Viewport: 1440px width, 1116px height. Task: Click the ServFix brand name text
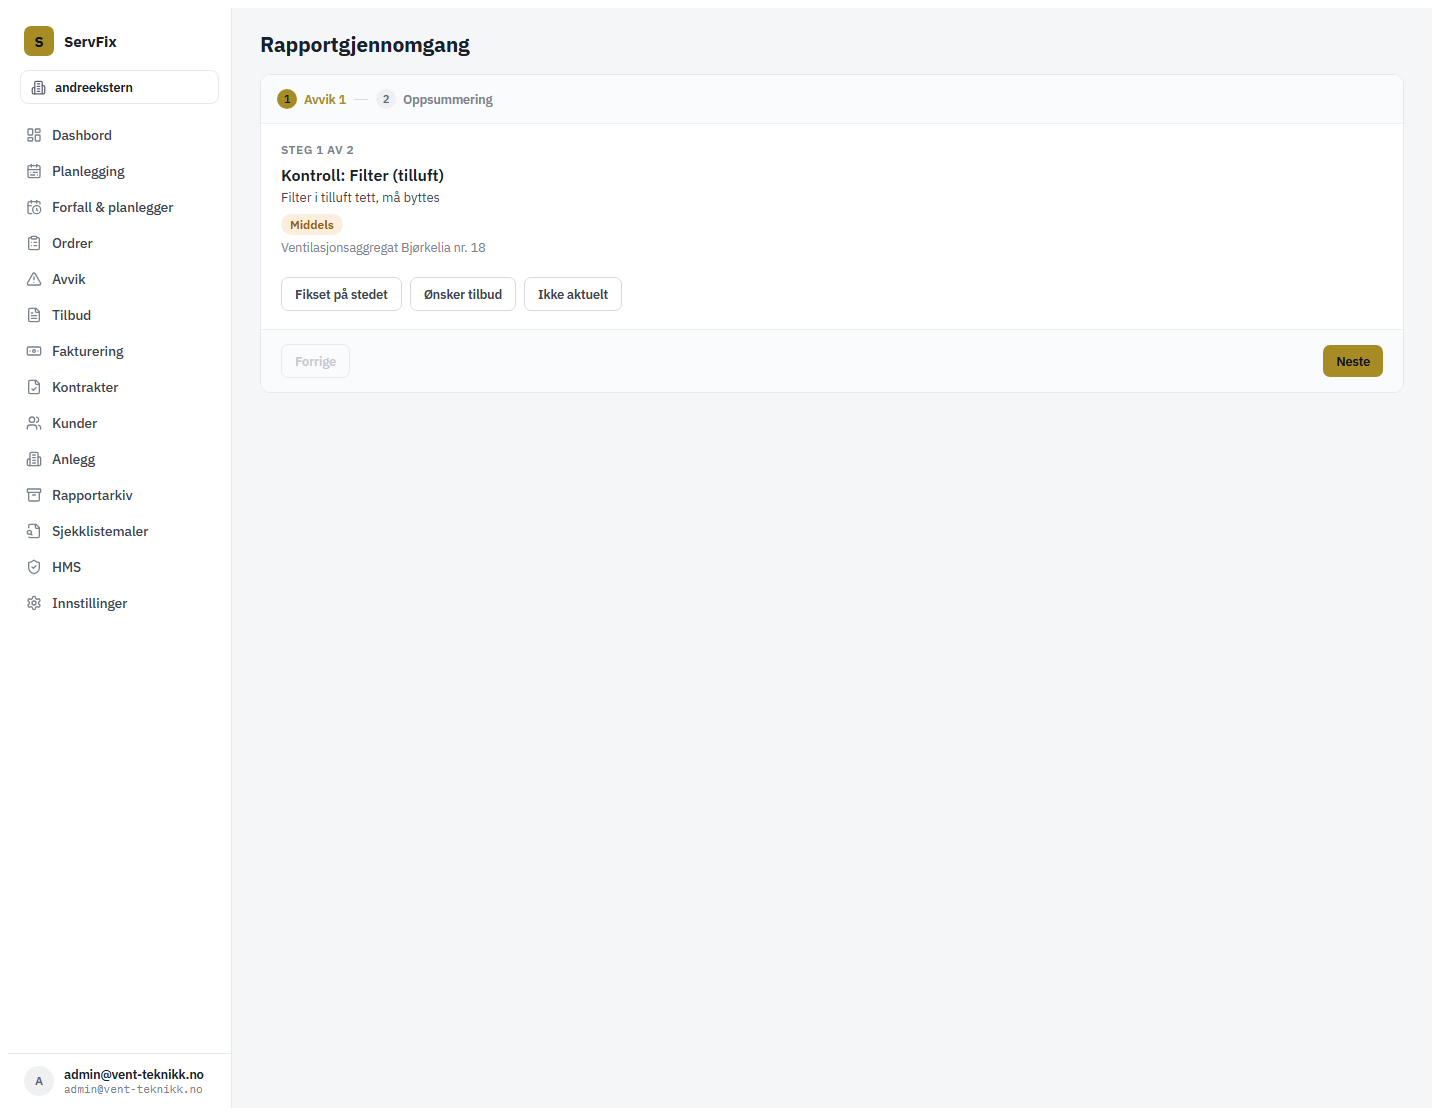(x=90, y=42)
